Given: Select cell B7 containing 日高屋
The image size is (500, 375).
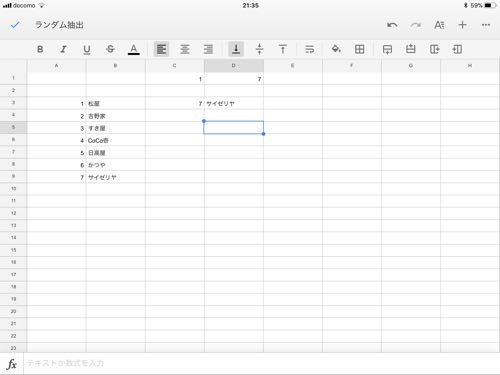Looking at the screenshot, I should (115, 152).
